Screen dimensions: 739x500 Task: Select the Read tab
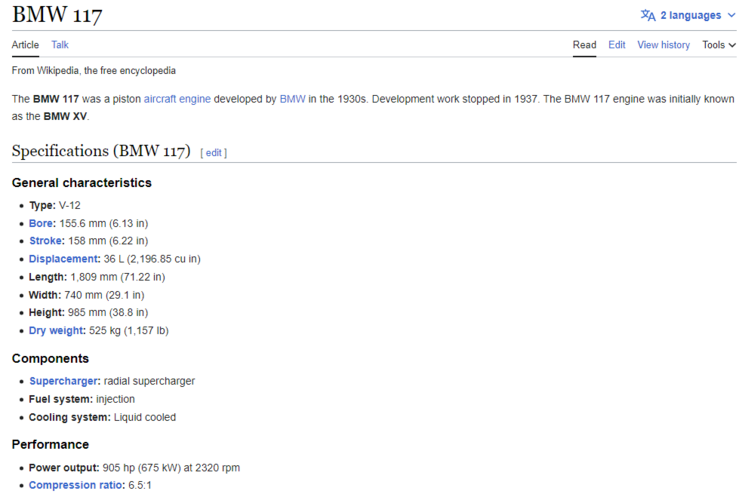coord(584,45)
